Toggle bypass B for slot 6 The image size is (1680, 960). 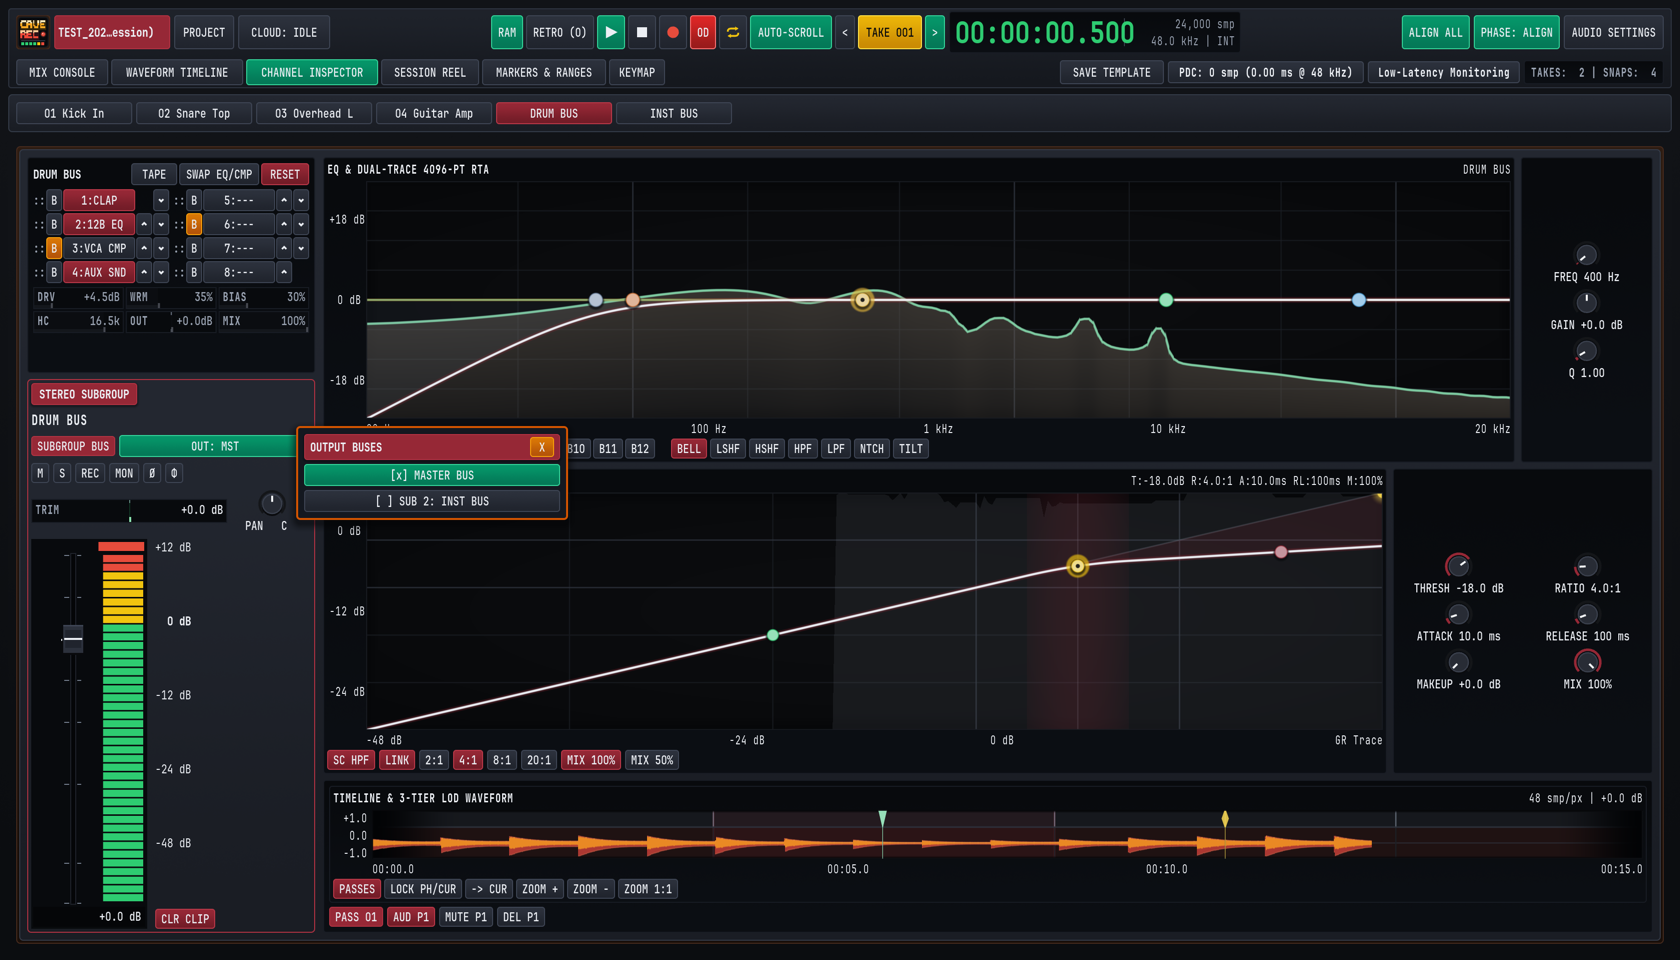(194, 224)
